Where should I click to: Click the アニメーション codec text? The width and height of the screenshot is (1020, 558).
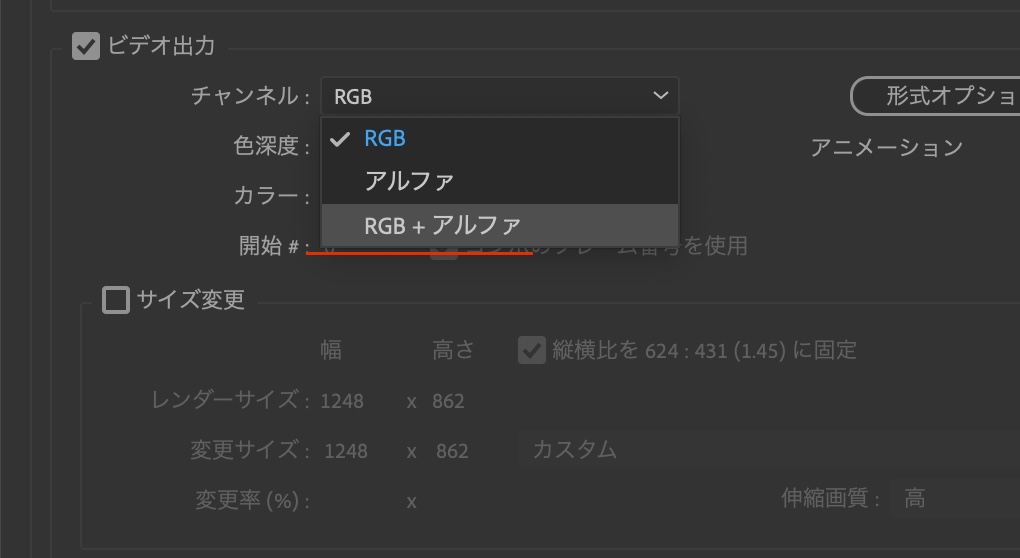point(886,148)
